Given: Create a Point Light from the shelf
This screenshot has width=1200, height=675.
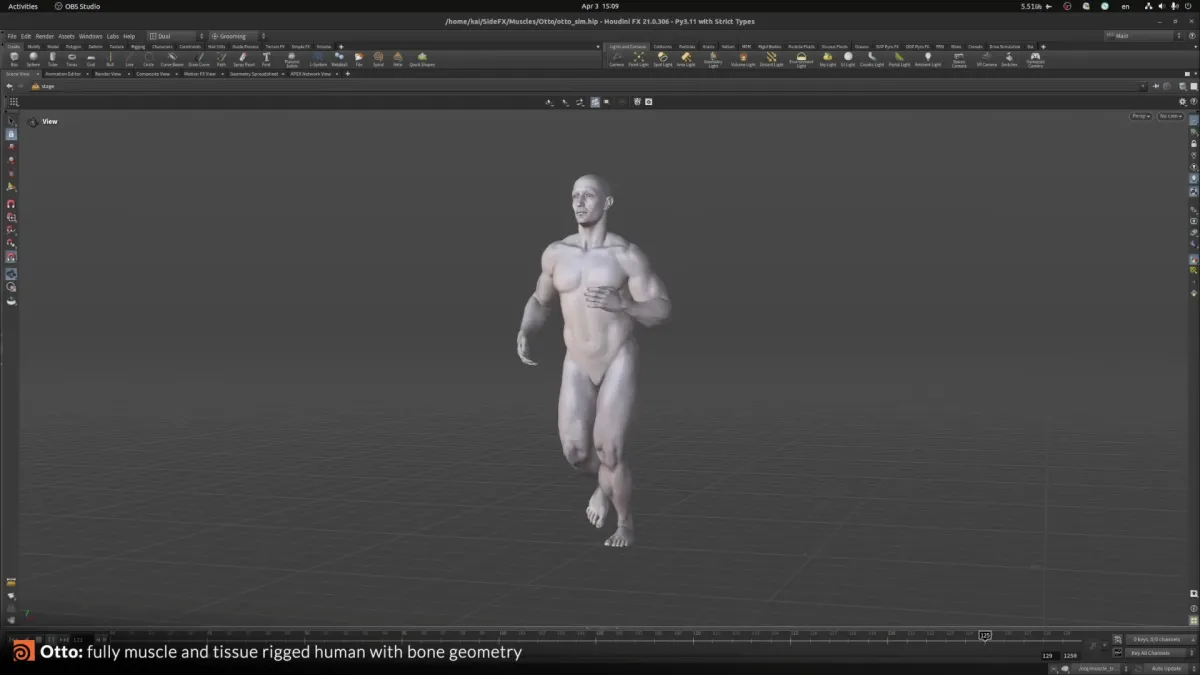Looking at the screenshot, I should click(x=638, y=60).
